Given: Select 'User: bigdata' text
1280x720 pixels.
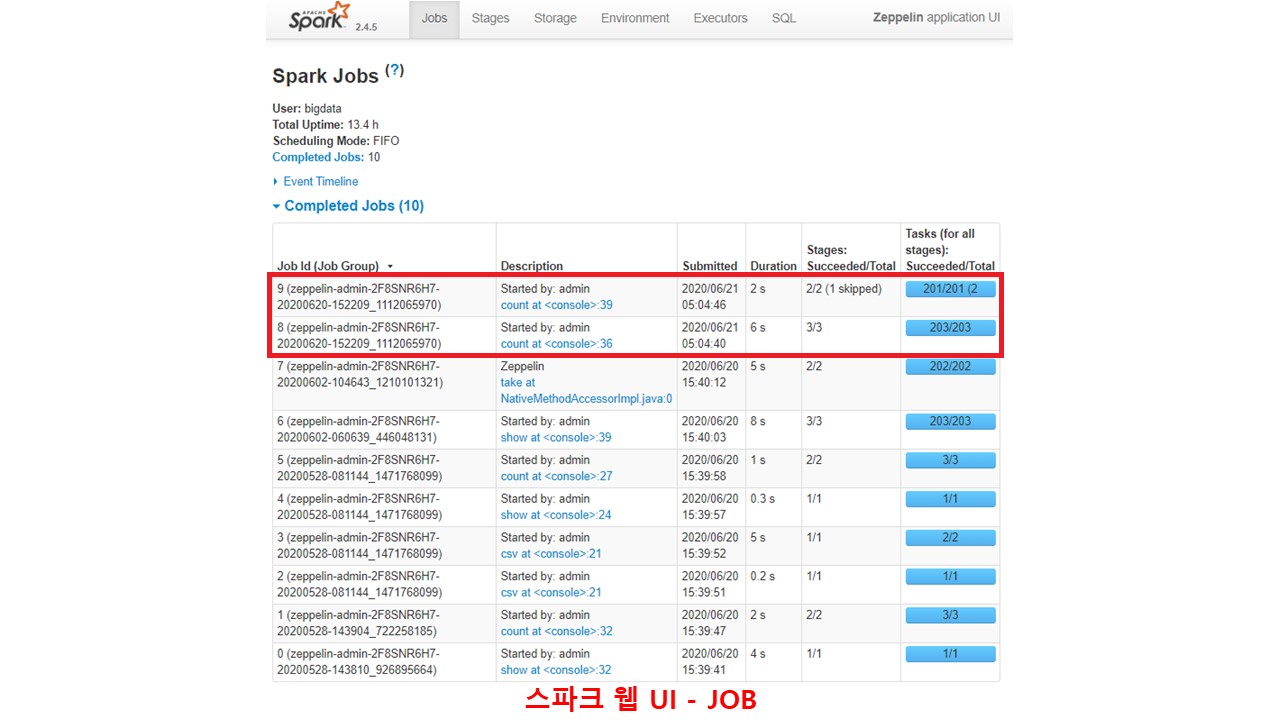Looking at the screenshot, I should click(x=306, y=109).
